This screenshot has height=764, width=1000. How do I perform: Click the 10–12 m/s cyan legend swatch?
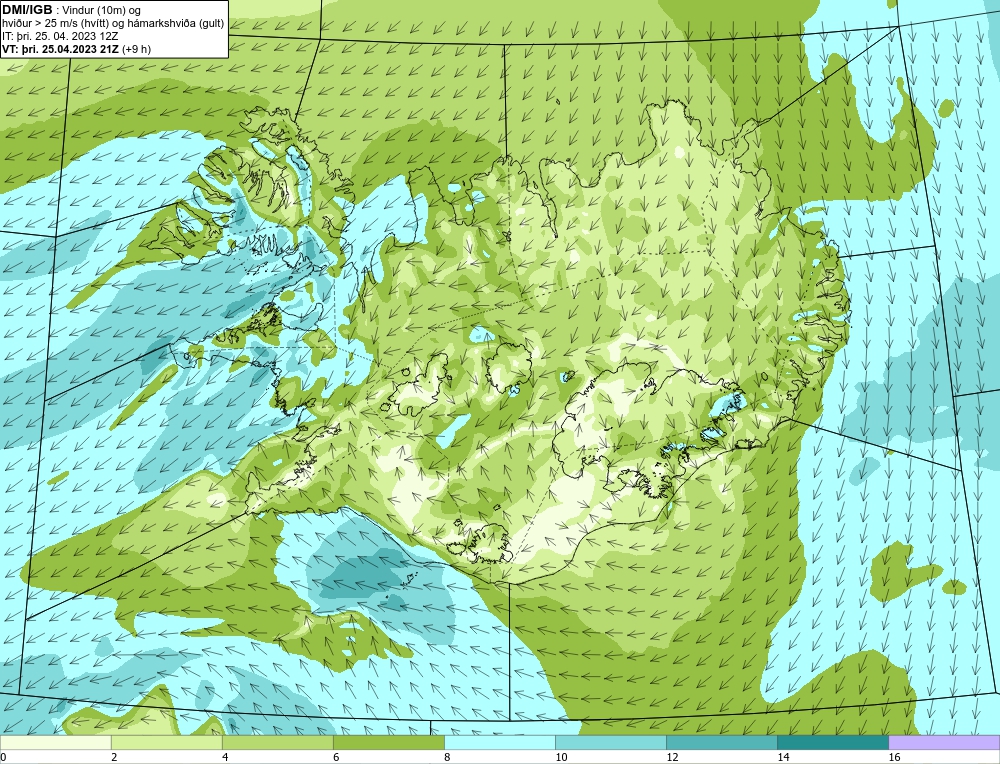(x=610, y=742)
